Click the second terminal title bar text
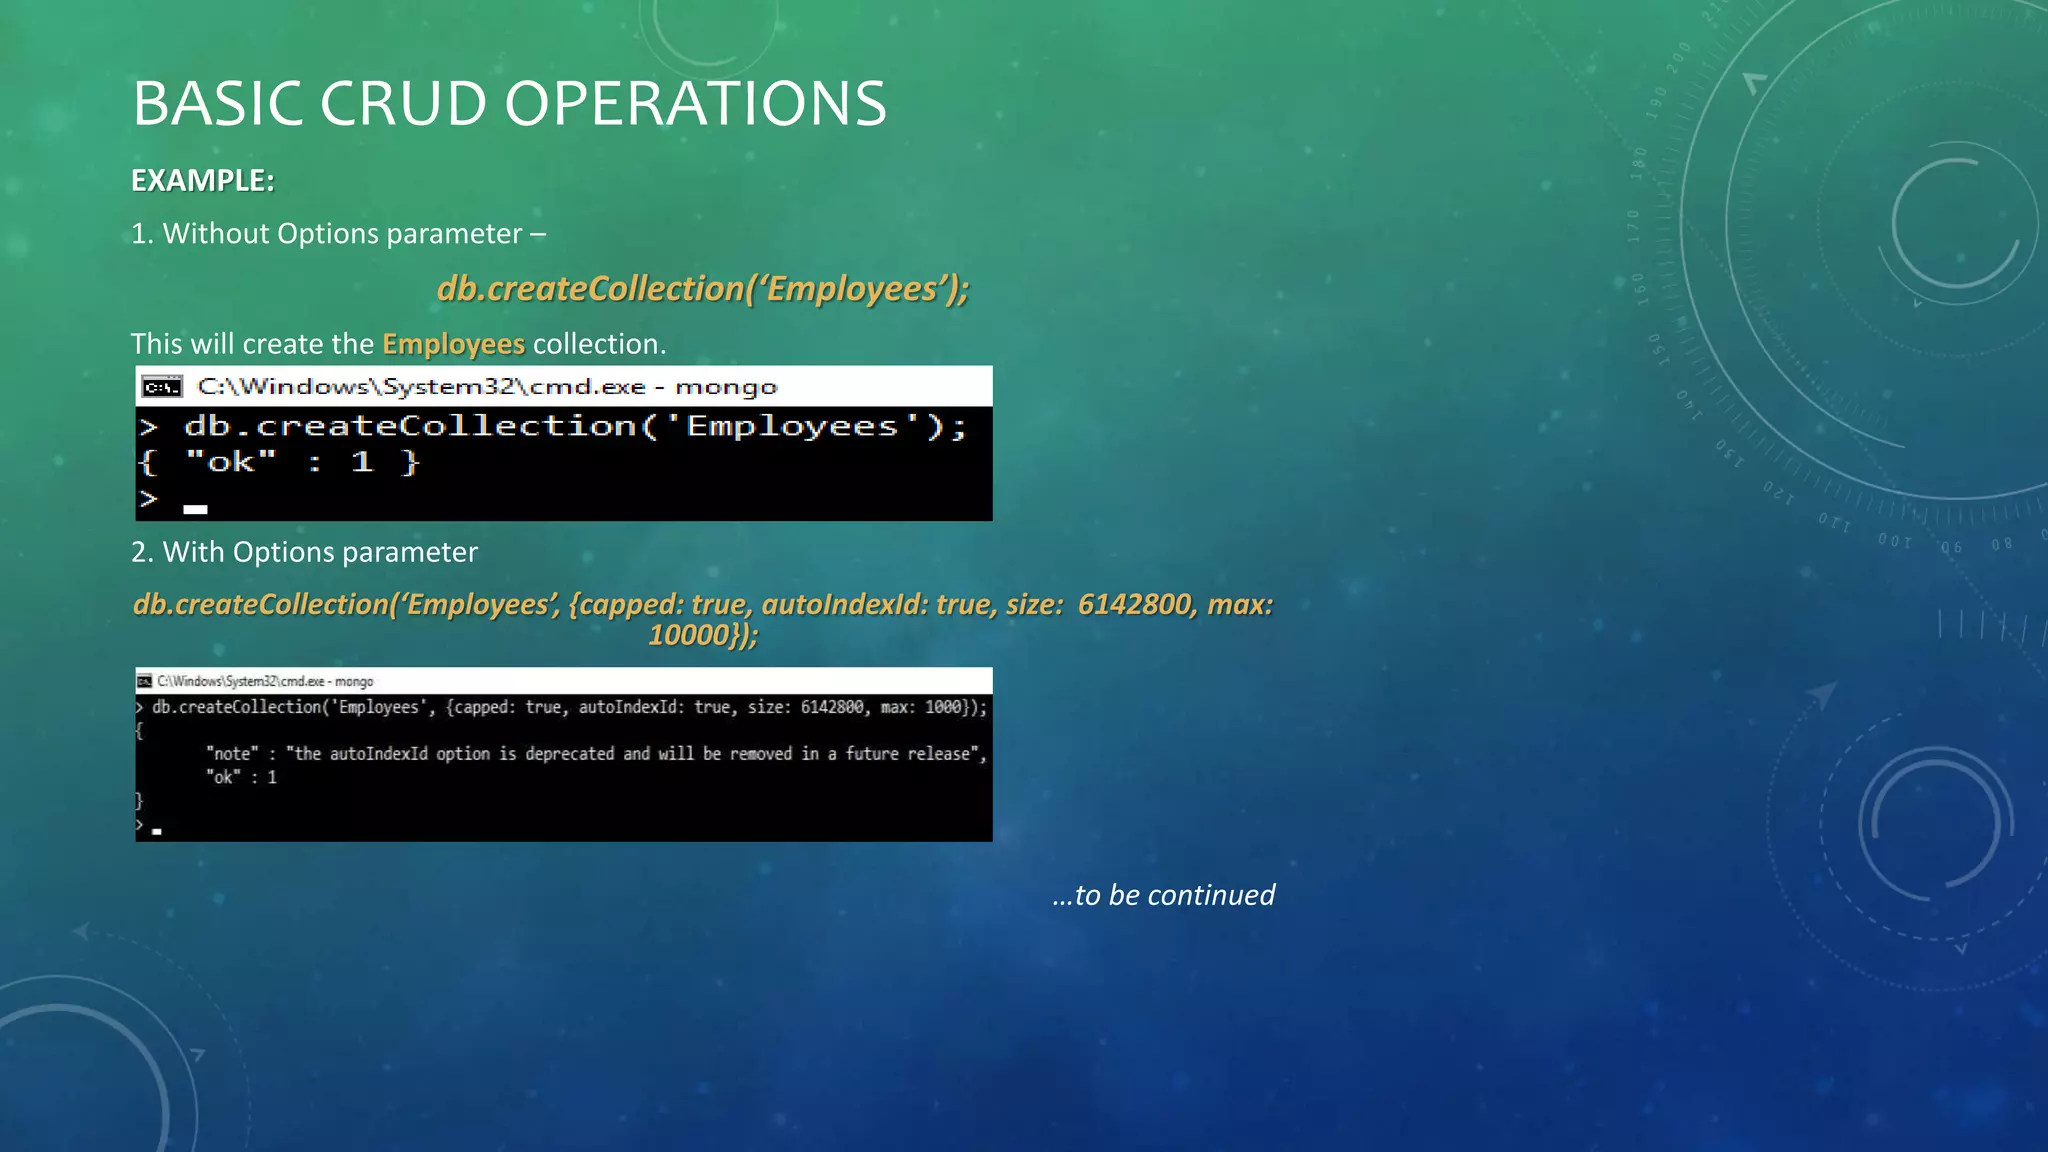The image size is (2048, 1152). point(265,681)
